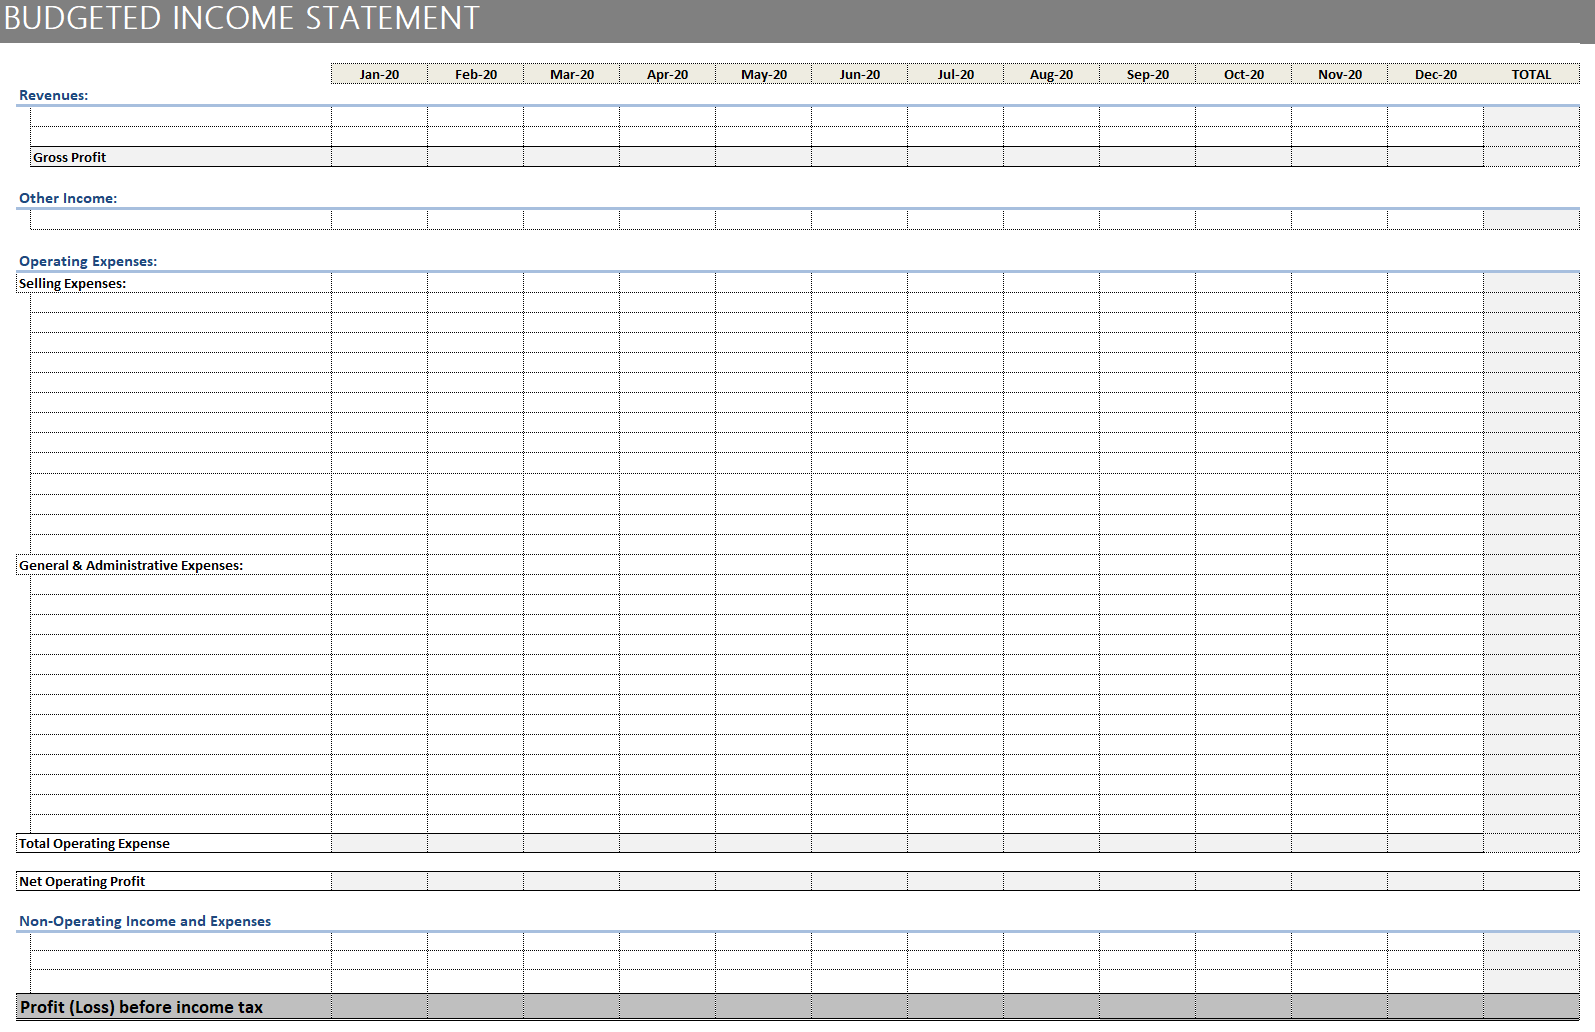Click Non-Operating Income and Expenses heading
Viewport: 1595px width, 1032px height.
click(145, 921)
